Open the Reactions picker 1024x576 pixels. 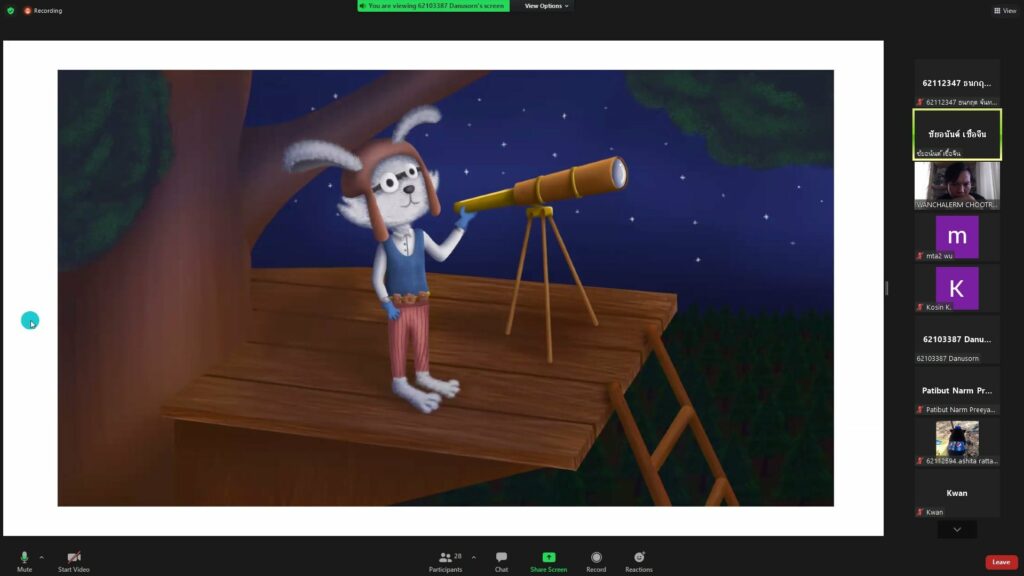(640, 559)
